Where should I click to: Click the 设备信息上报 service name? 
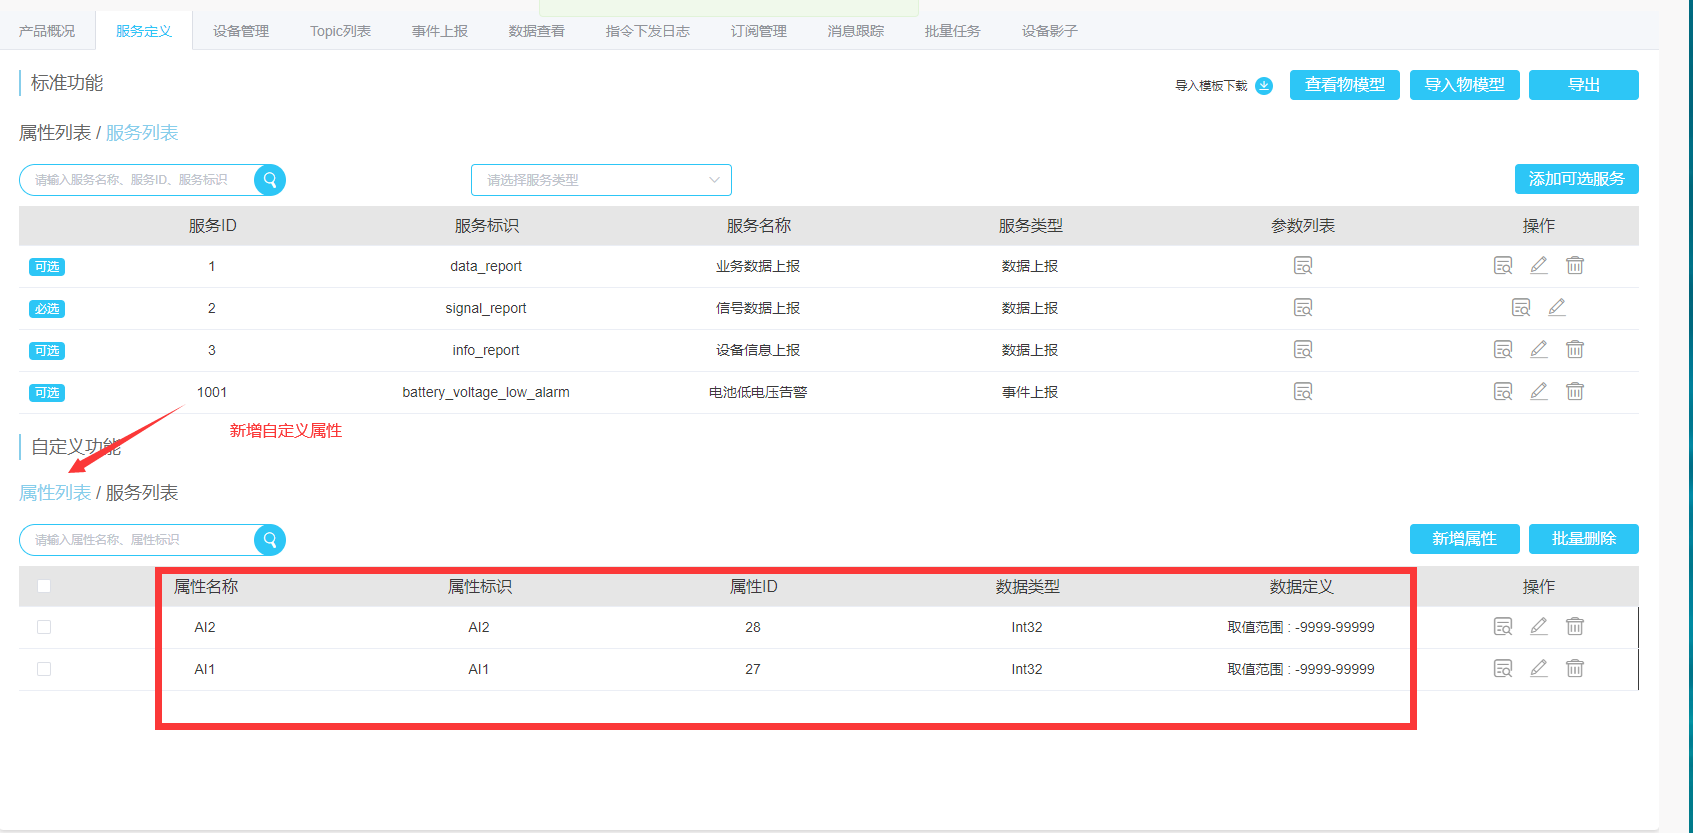pos(758,350)
